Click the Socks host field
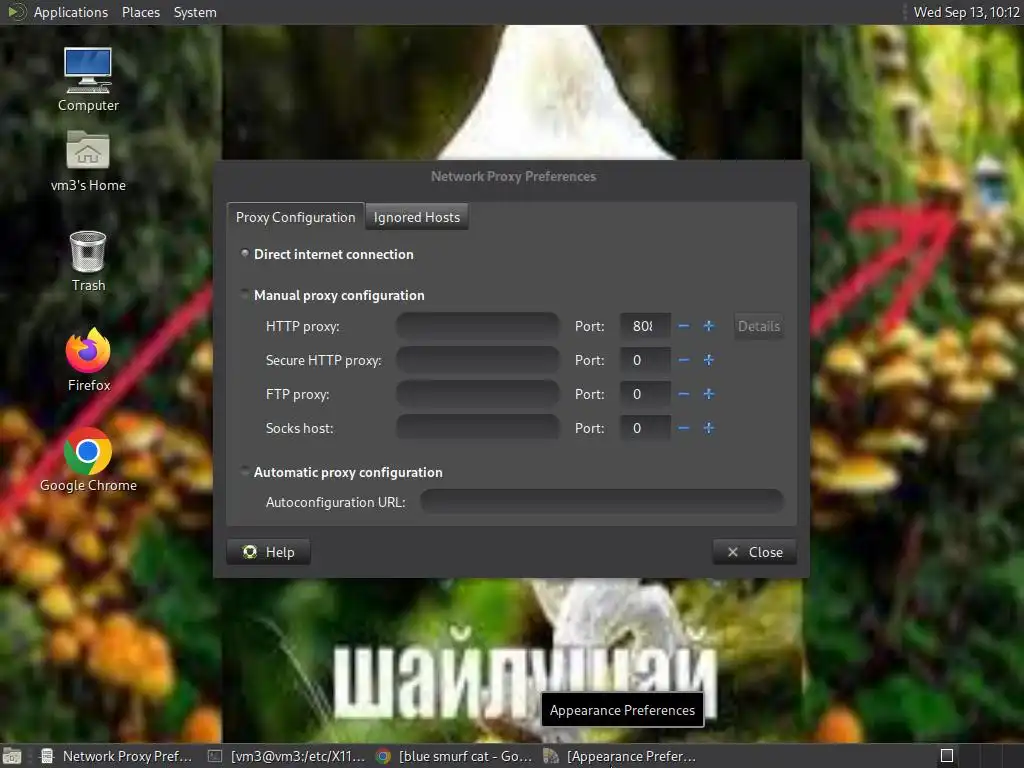The height and width of the screenshot is (768, 1024). [477, 428]
